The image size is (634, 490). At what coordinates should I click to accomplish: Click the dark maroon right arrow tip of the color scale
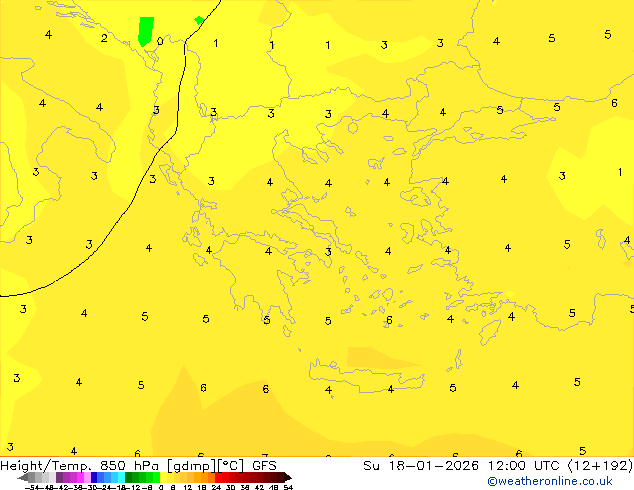click(x=288, y=477)
